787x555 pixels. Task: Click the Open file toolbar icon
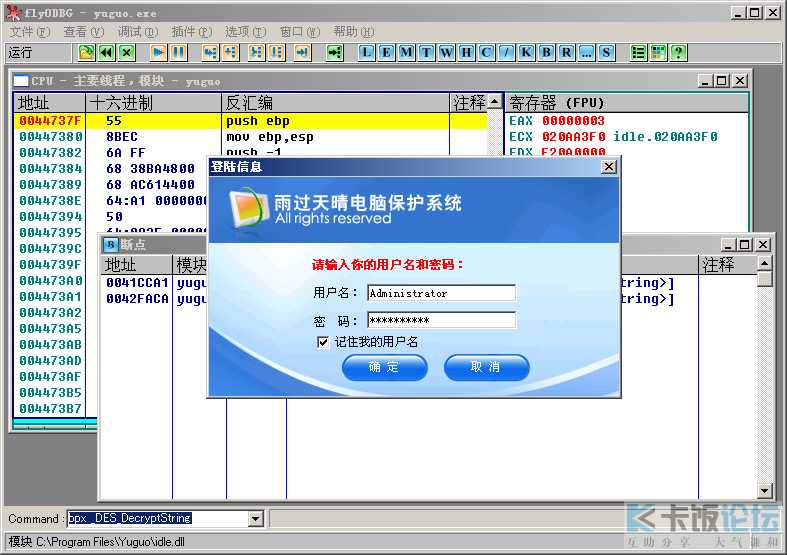[x=86, y=52]
